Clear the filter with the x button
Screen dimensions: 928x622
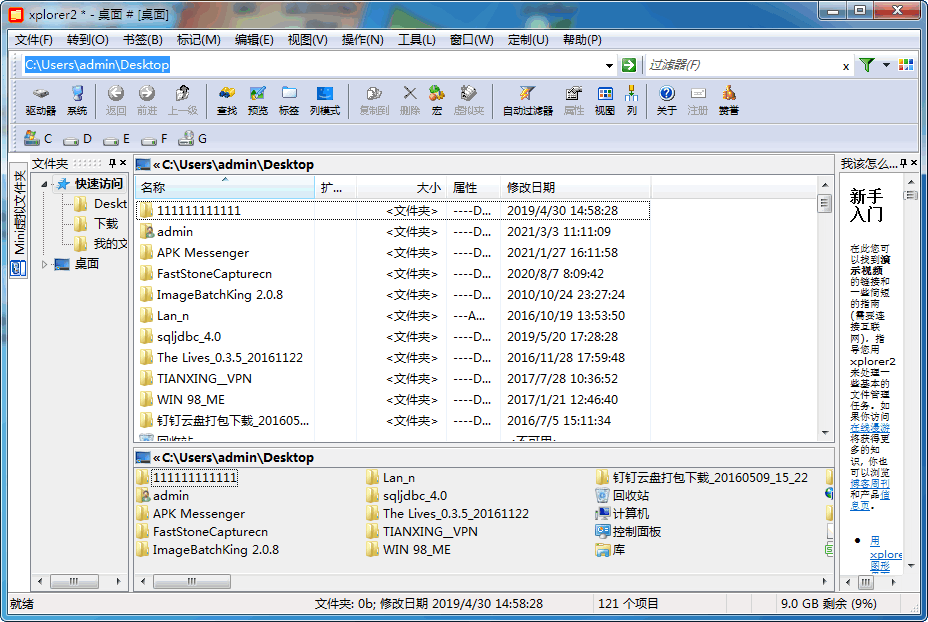[x=846, y=66]
